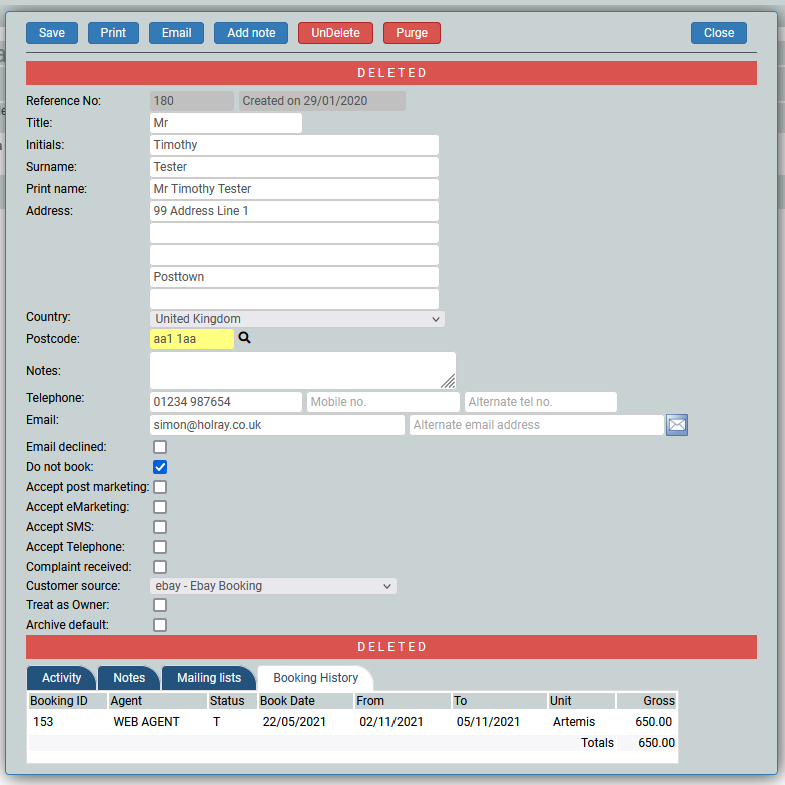Purge the deleted customer record

click(411, 33)
